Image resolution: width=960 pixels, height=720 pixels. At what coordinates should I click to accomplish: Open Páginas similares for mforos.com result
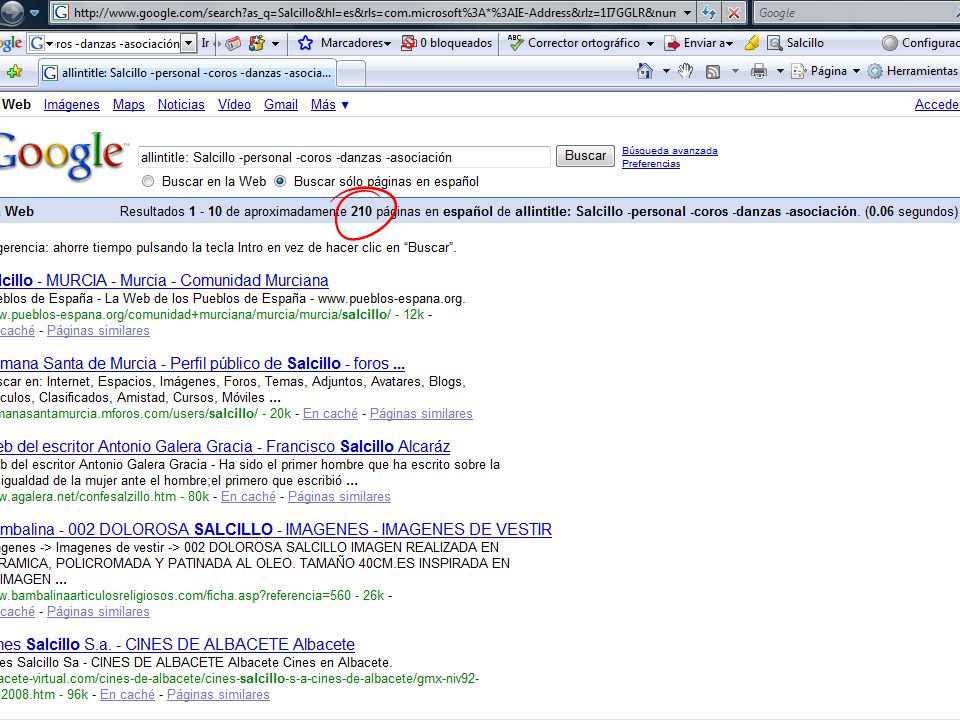421,414
